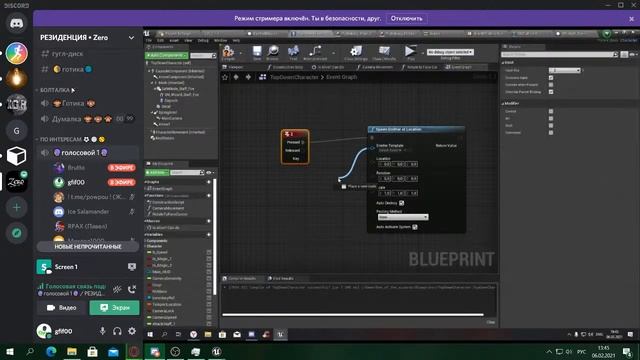Switch to the Viewport tab
640x360 pixels.
click(236, 67)
